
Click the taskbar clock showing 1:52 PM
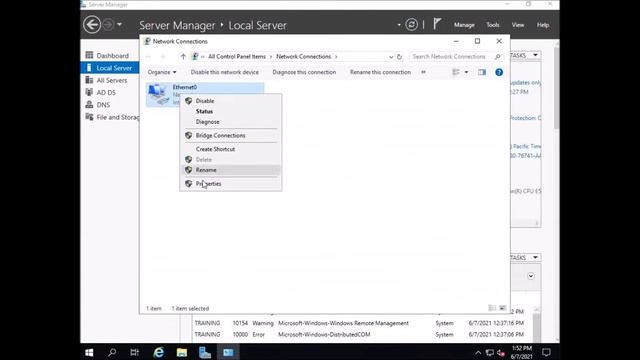click(521, 352)
